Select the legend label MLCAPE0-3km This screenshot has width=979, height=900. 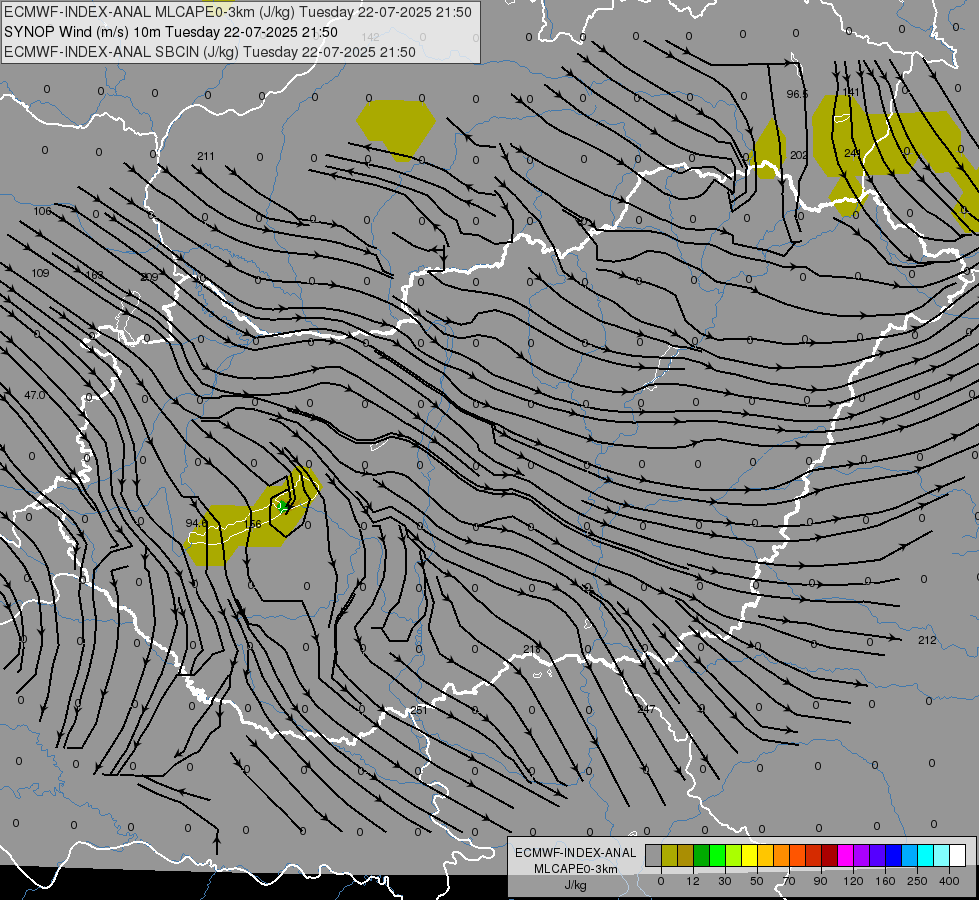point(575,869)
